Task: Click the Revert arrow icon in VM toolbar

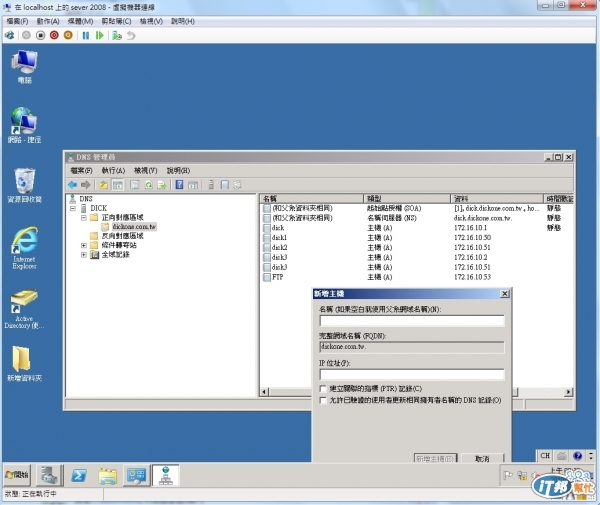Action: (x=131, y=36)
